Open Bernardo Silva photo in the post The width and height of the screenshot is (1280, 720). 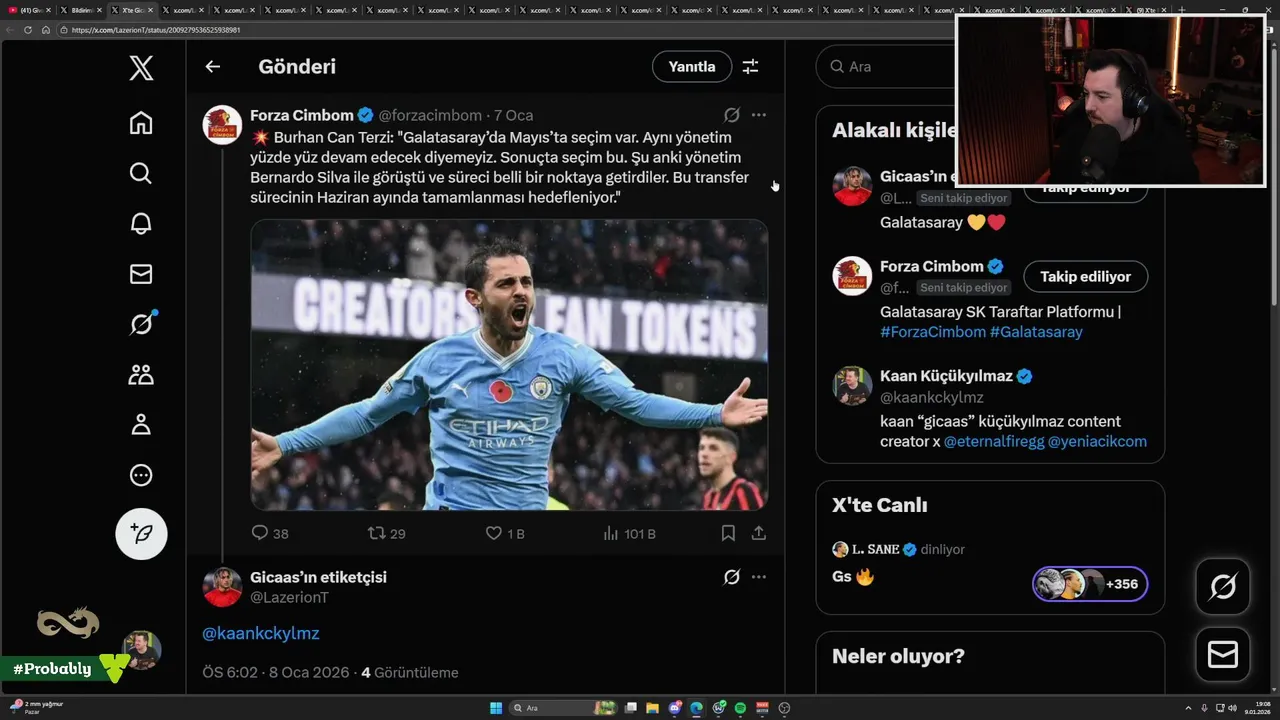click(x=509, y=365)
